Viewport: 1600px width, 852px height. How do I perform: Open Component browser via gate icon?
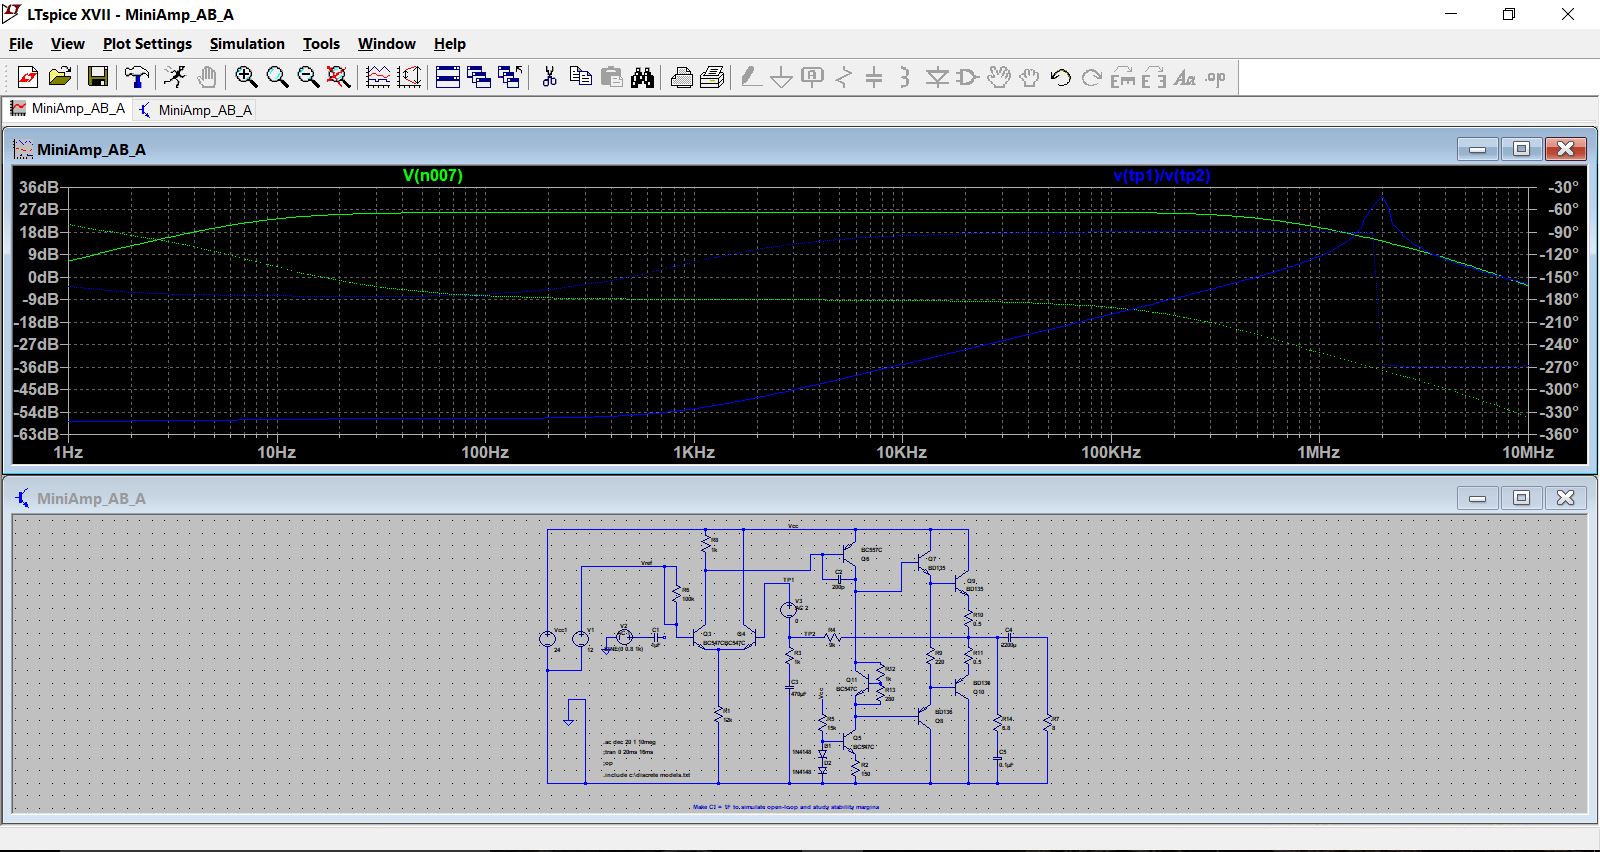pyautogui.click(x=968, y=77)
